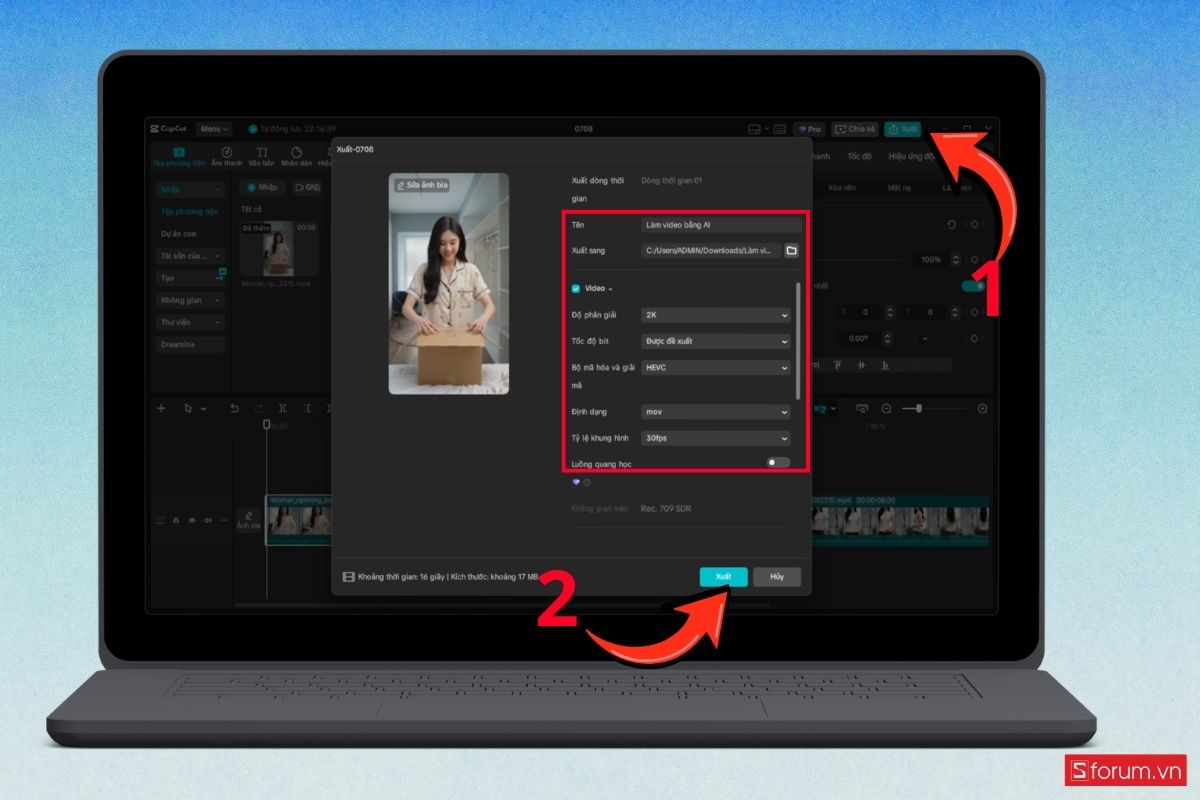The image size is (1200, 800).
Task: Select the Xóa nền tab in properties
Action: (843, 187)
